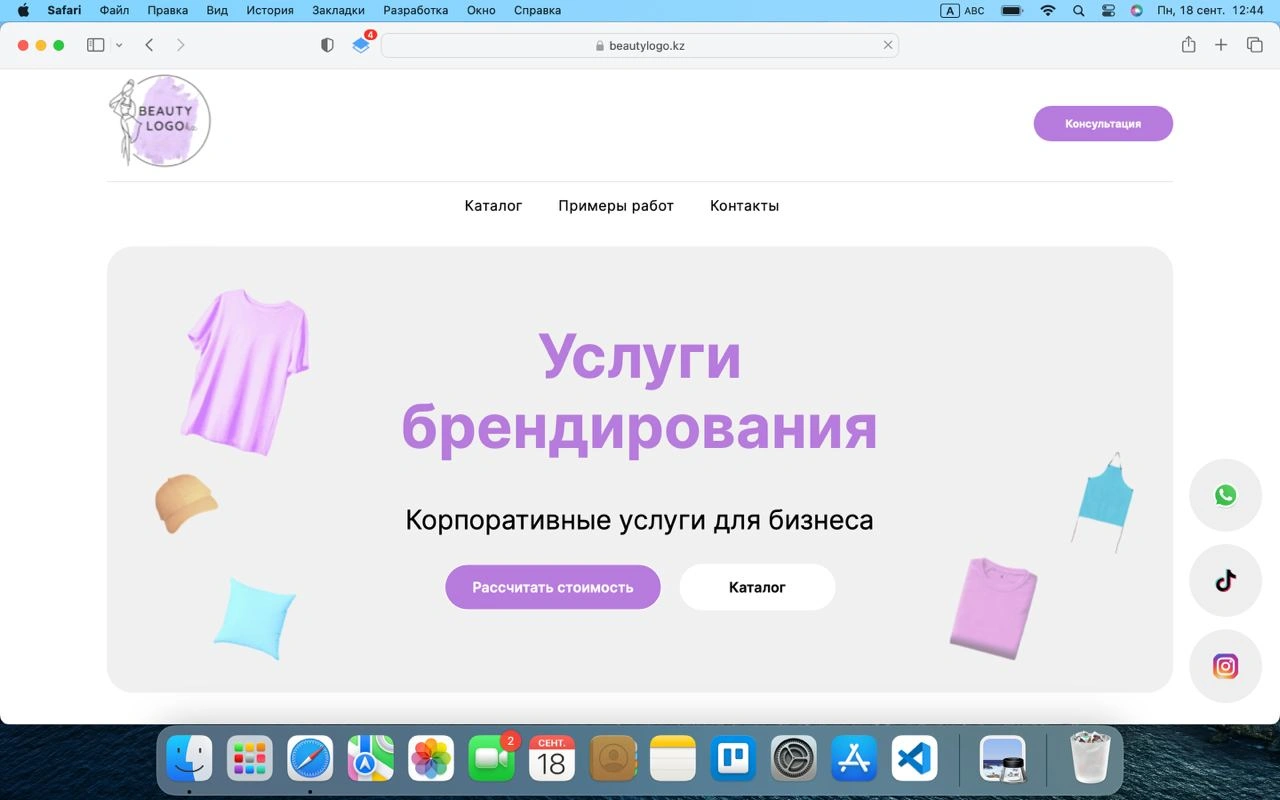Open the Закладки menu
The height and width of the screenshot is (800, 1280).
click(x=338, y=11)
